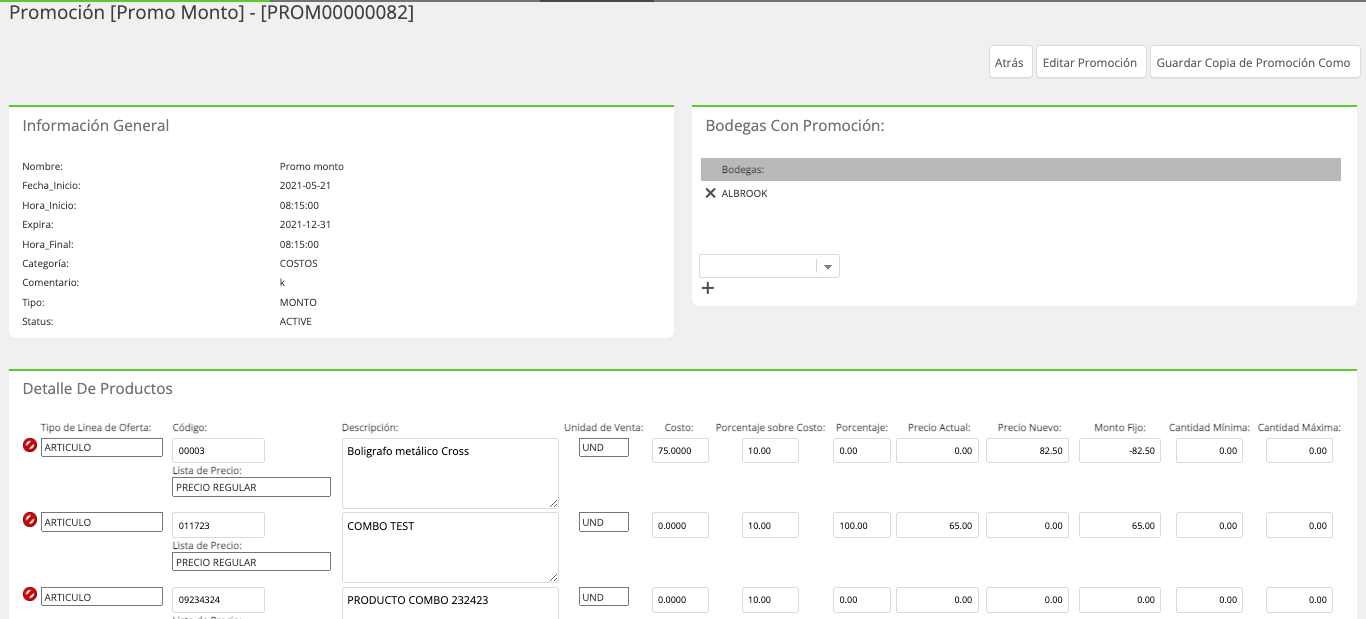
Task: Click the Detalle De Productos heading
Action: [x=98, y=388]
